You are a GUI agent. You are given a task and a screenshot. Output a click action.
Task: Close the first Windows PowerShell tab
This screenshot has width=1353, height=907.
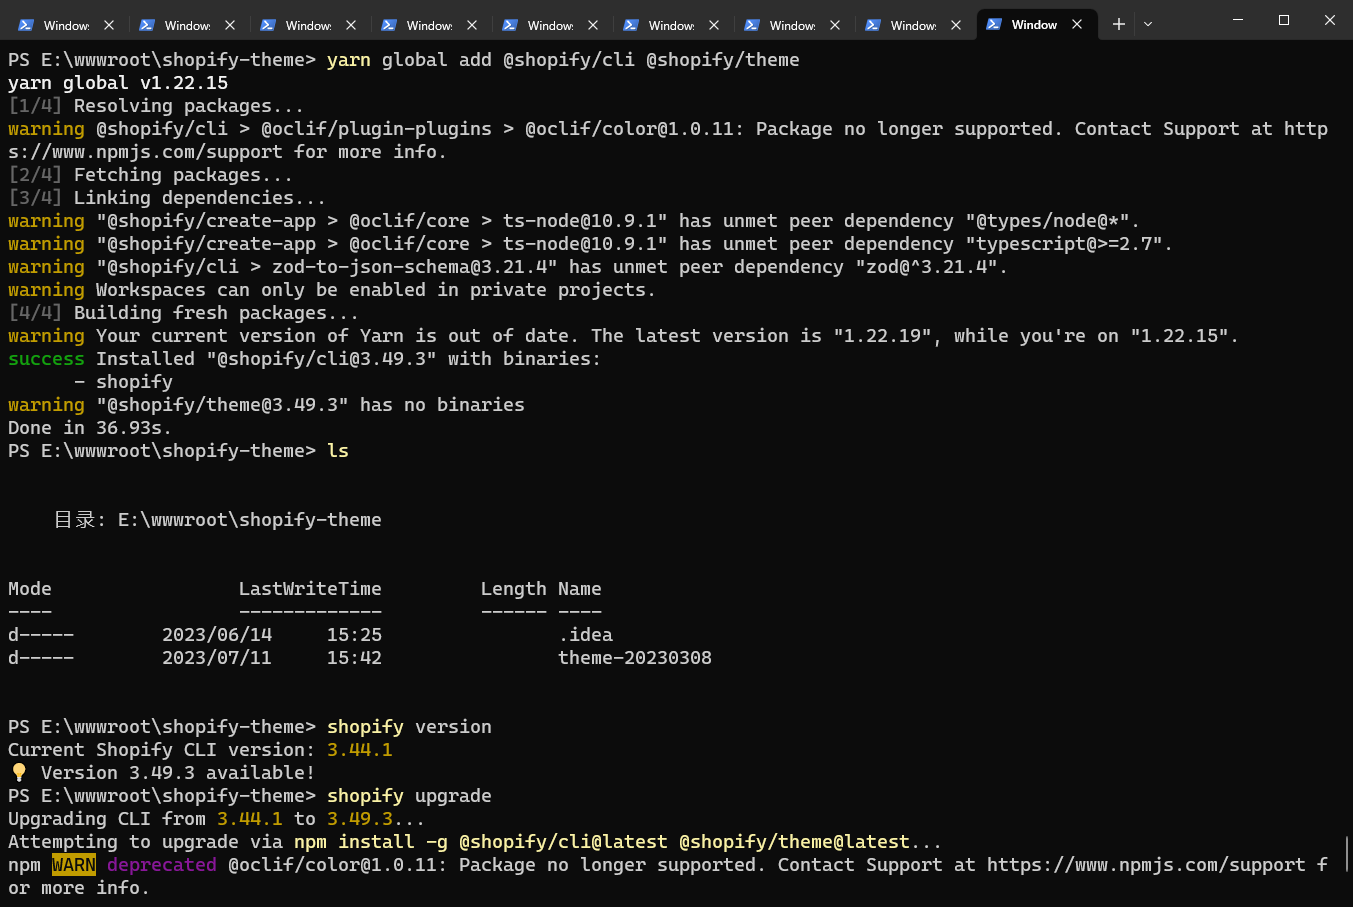pyautogui.click(x=109, y=25)
